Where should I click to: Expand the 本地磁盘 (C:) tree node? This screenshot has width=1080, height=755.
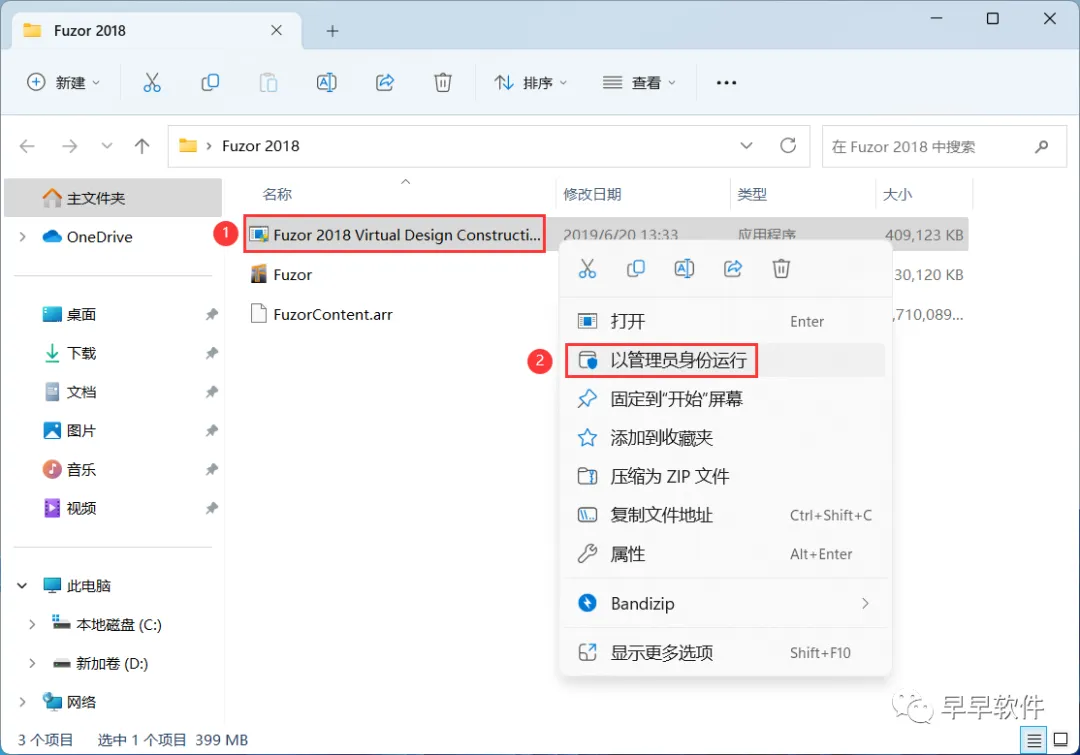[x=32, y=625]
